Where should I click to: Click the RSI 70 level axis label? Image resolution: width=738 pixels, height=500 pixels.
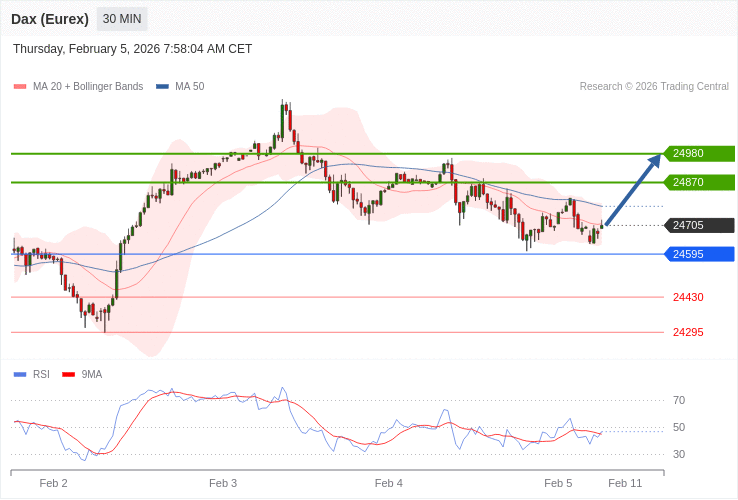[679, 400]
